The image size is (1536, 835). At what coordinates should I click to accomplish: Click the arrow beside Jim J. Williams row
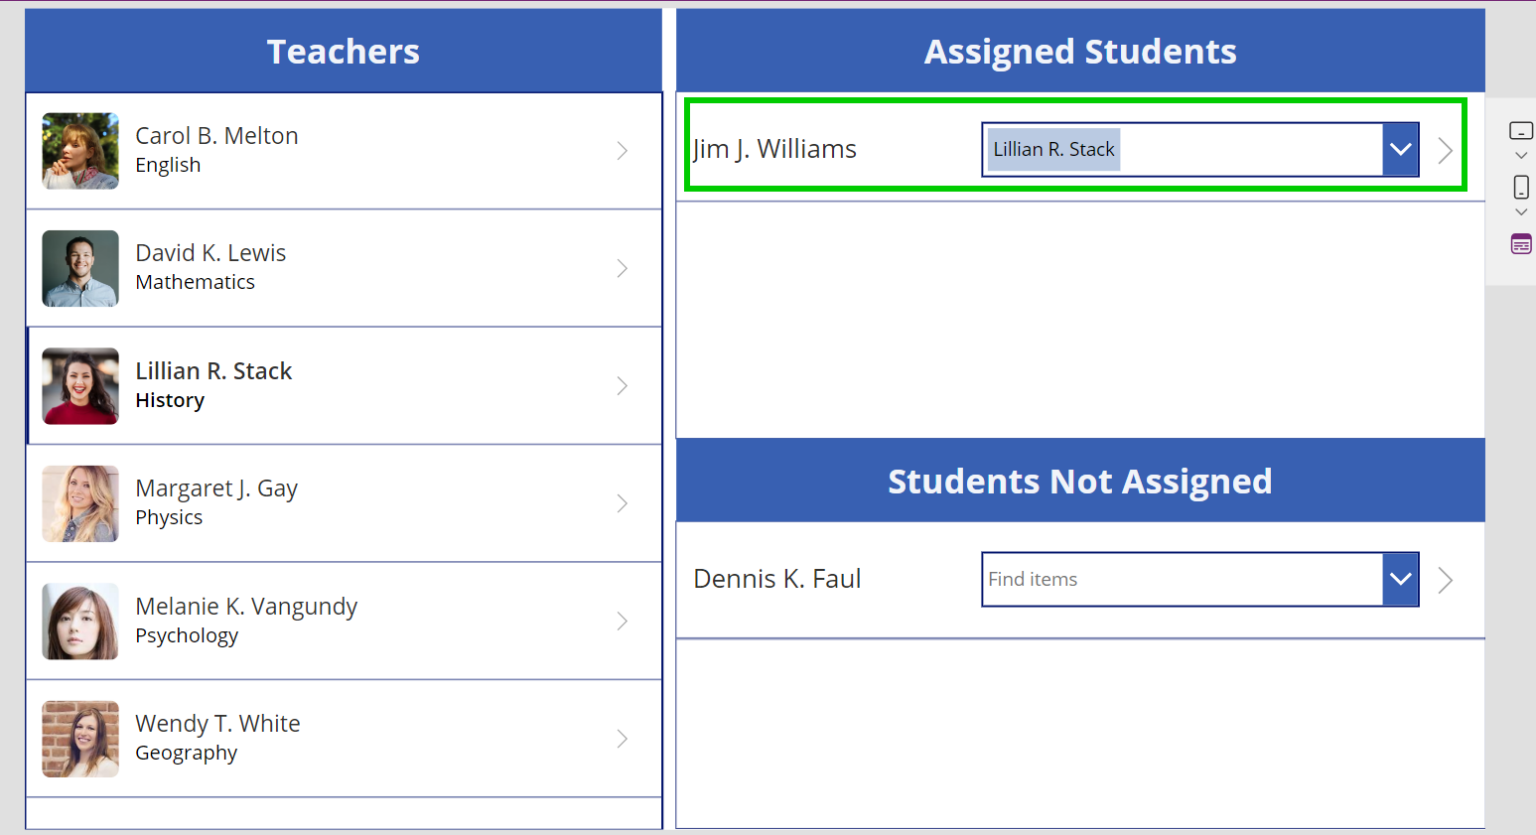click(1444, 149)
